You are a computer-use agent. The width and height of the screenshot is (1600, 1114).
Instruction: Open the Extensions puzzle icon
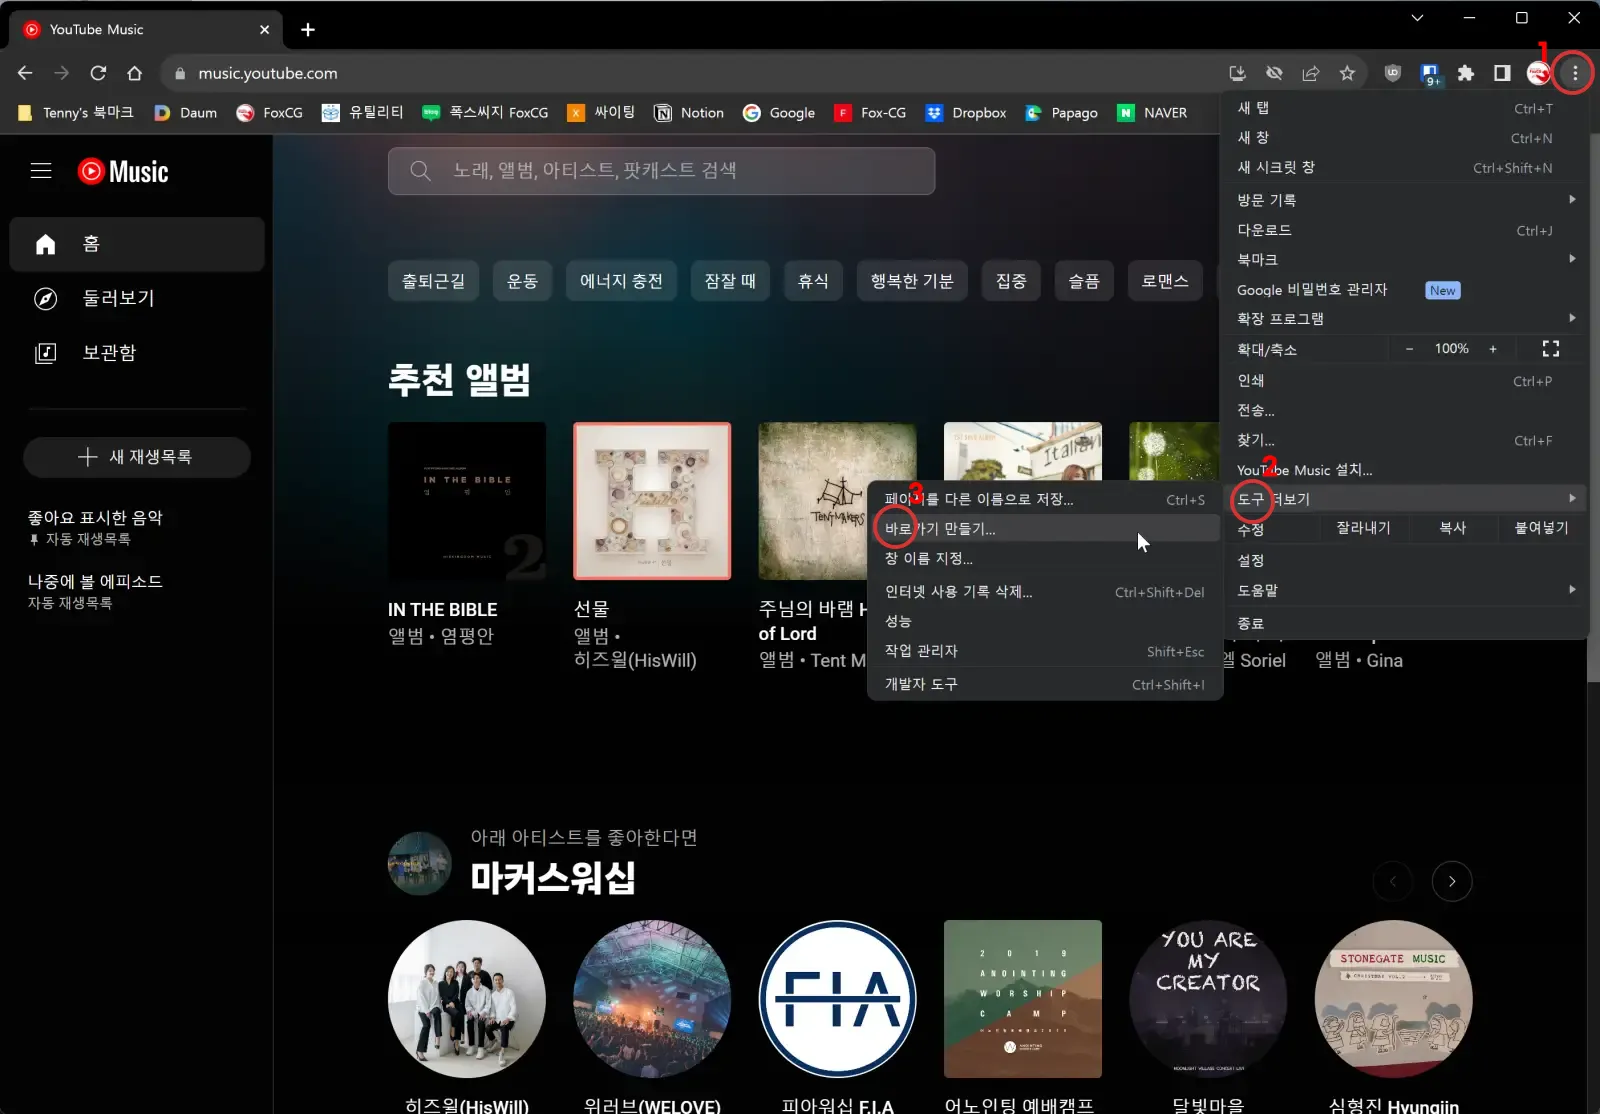[1466, 73]
